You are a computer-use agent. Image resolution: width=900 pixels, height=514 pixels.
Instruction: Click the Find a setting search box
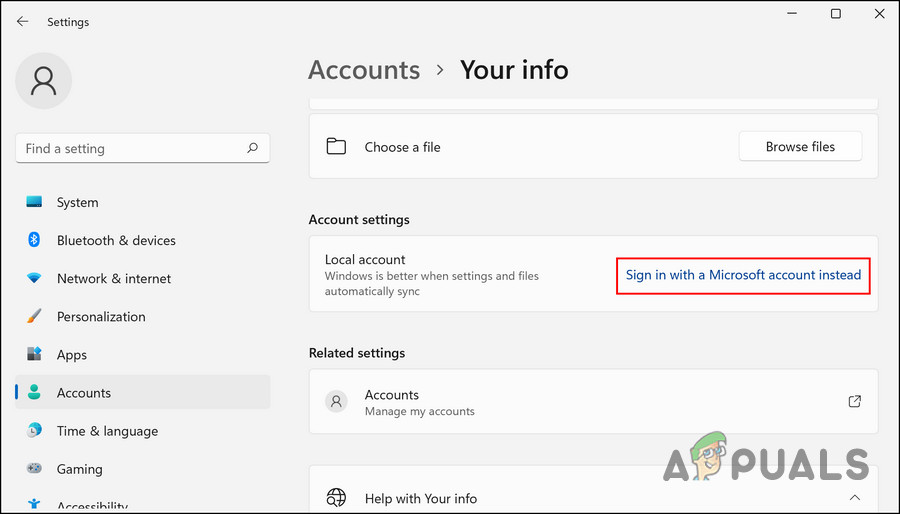point(142,148)
